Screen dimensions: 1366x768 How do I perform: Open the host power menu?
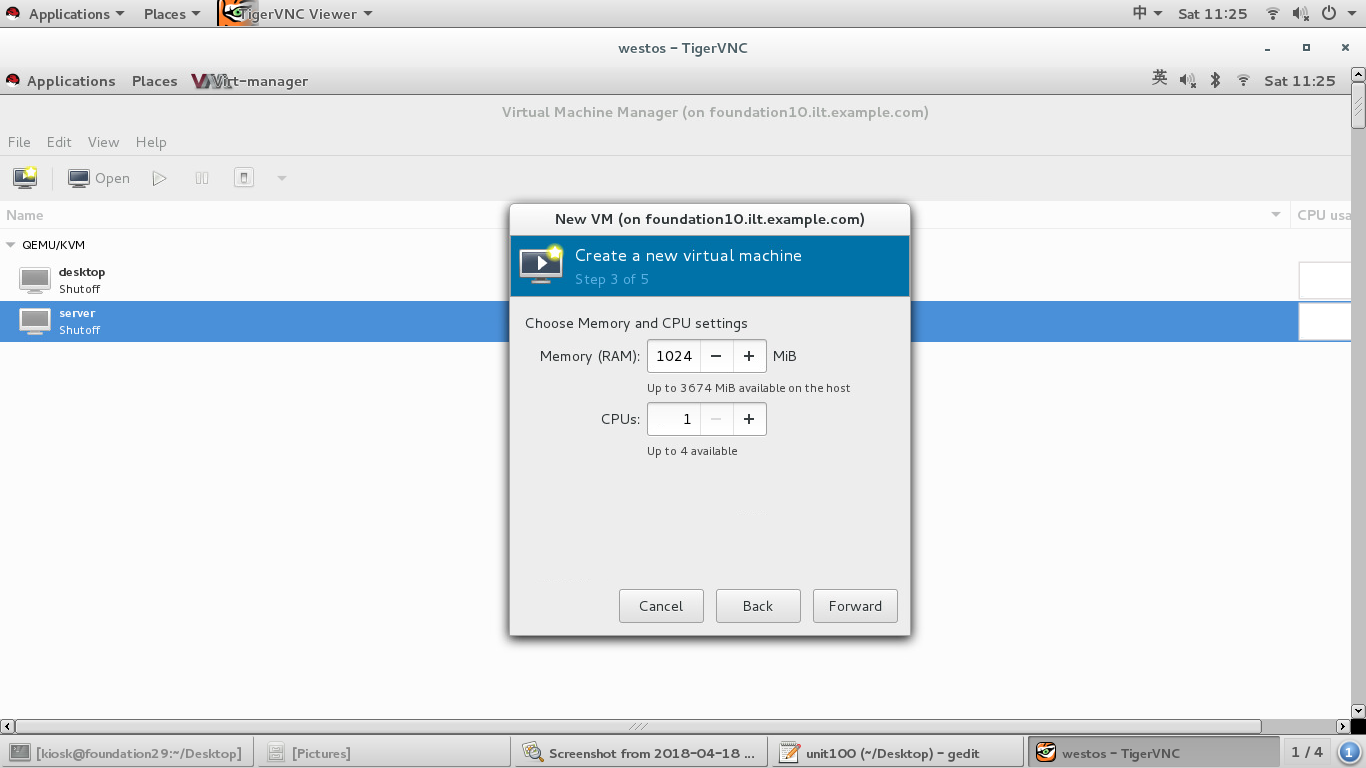[1337, 14]
